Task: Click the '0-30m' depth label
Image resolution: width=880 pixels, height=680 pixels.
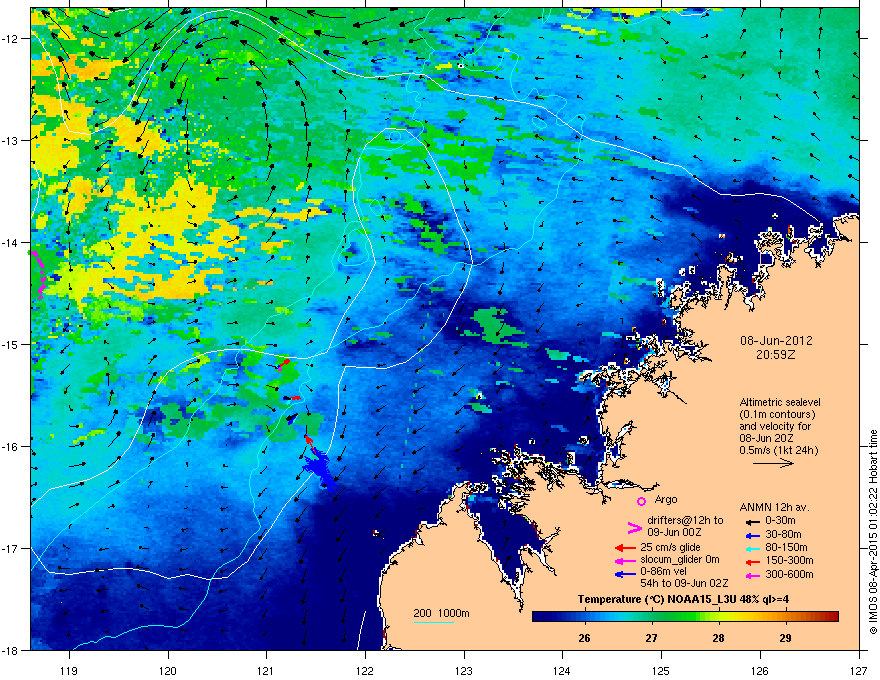Action: 780,521
